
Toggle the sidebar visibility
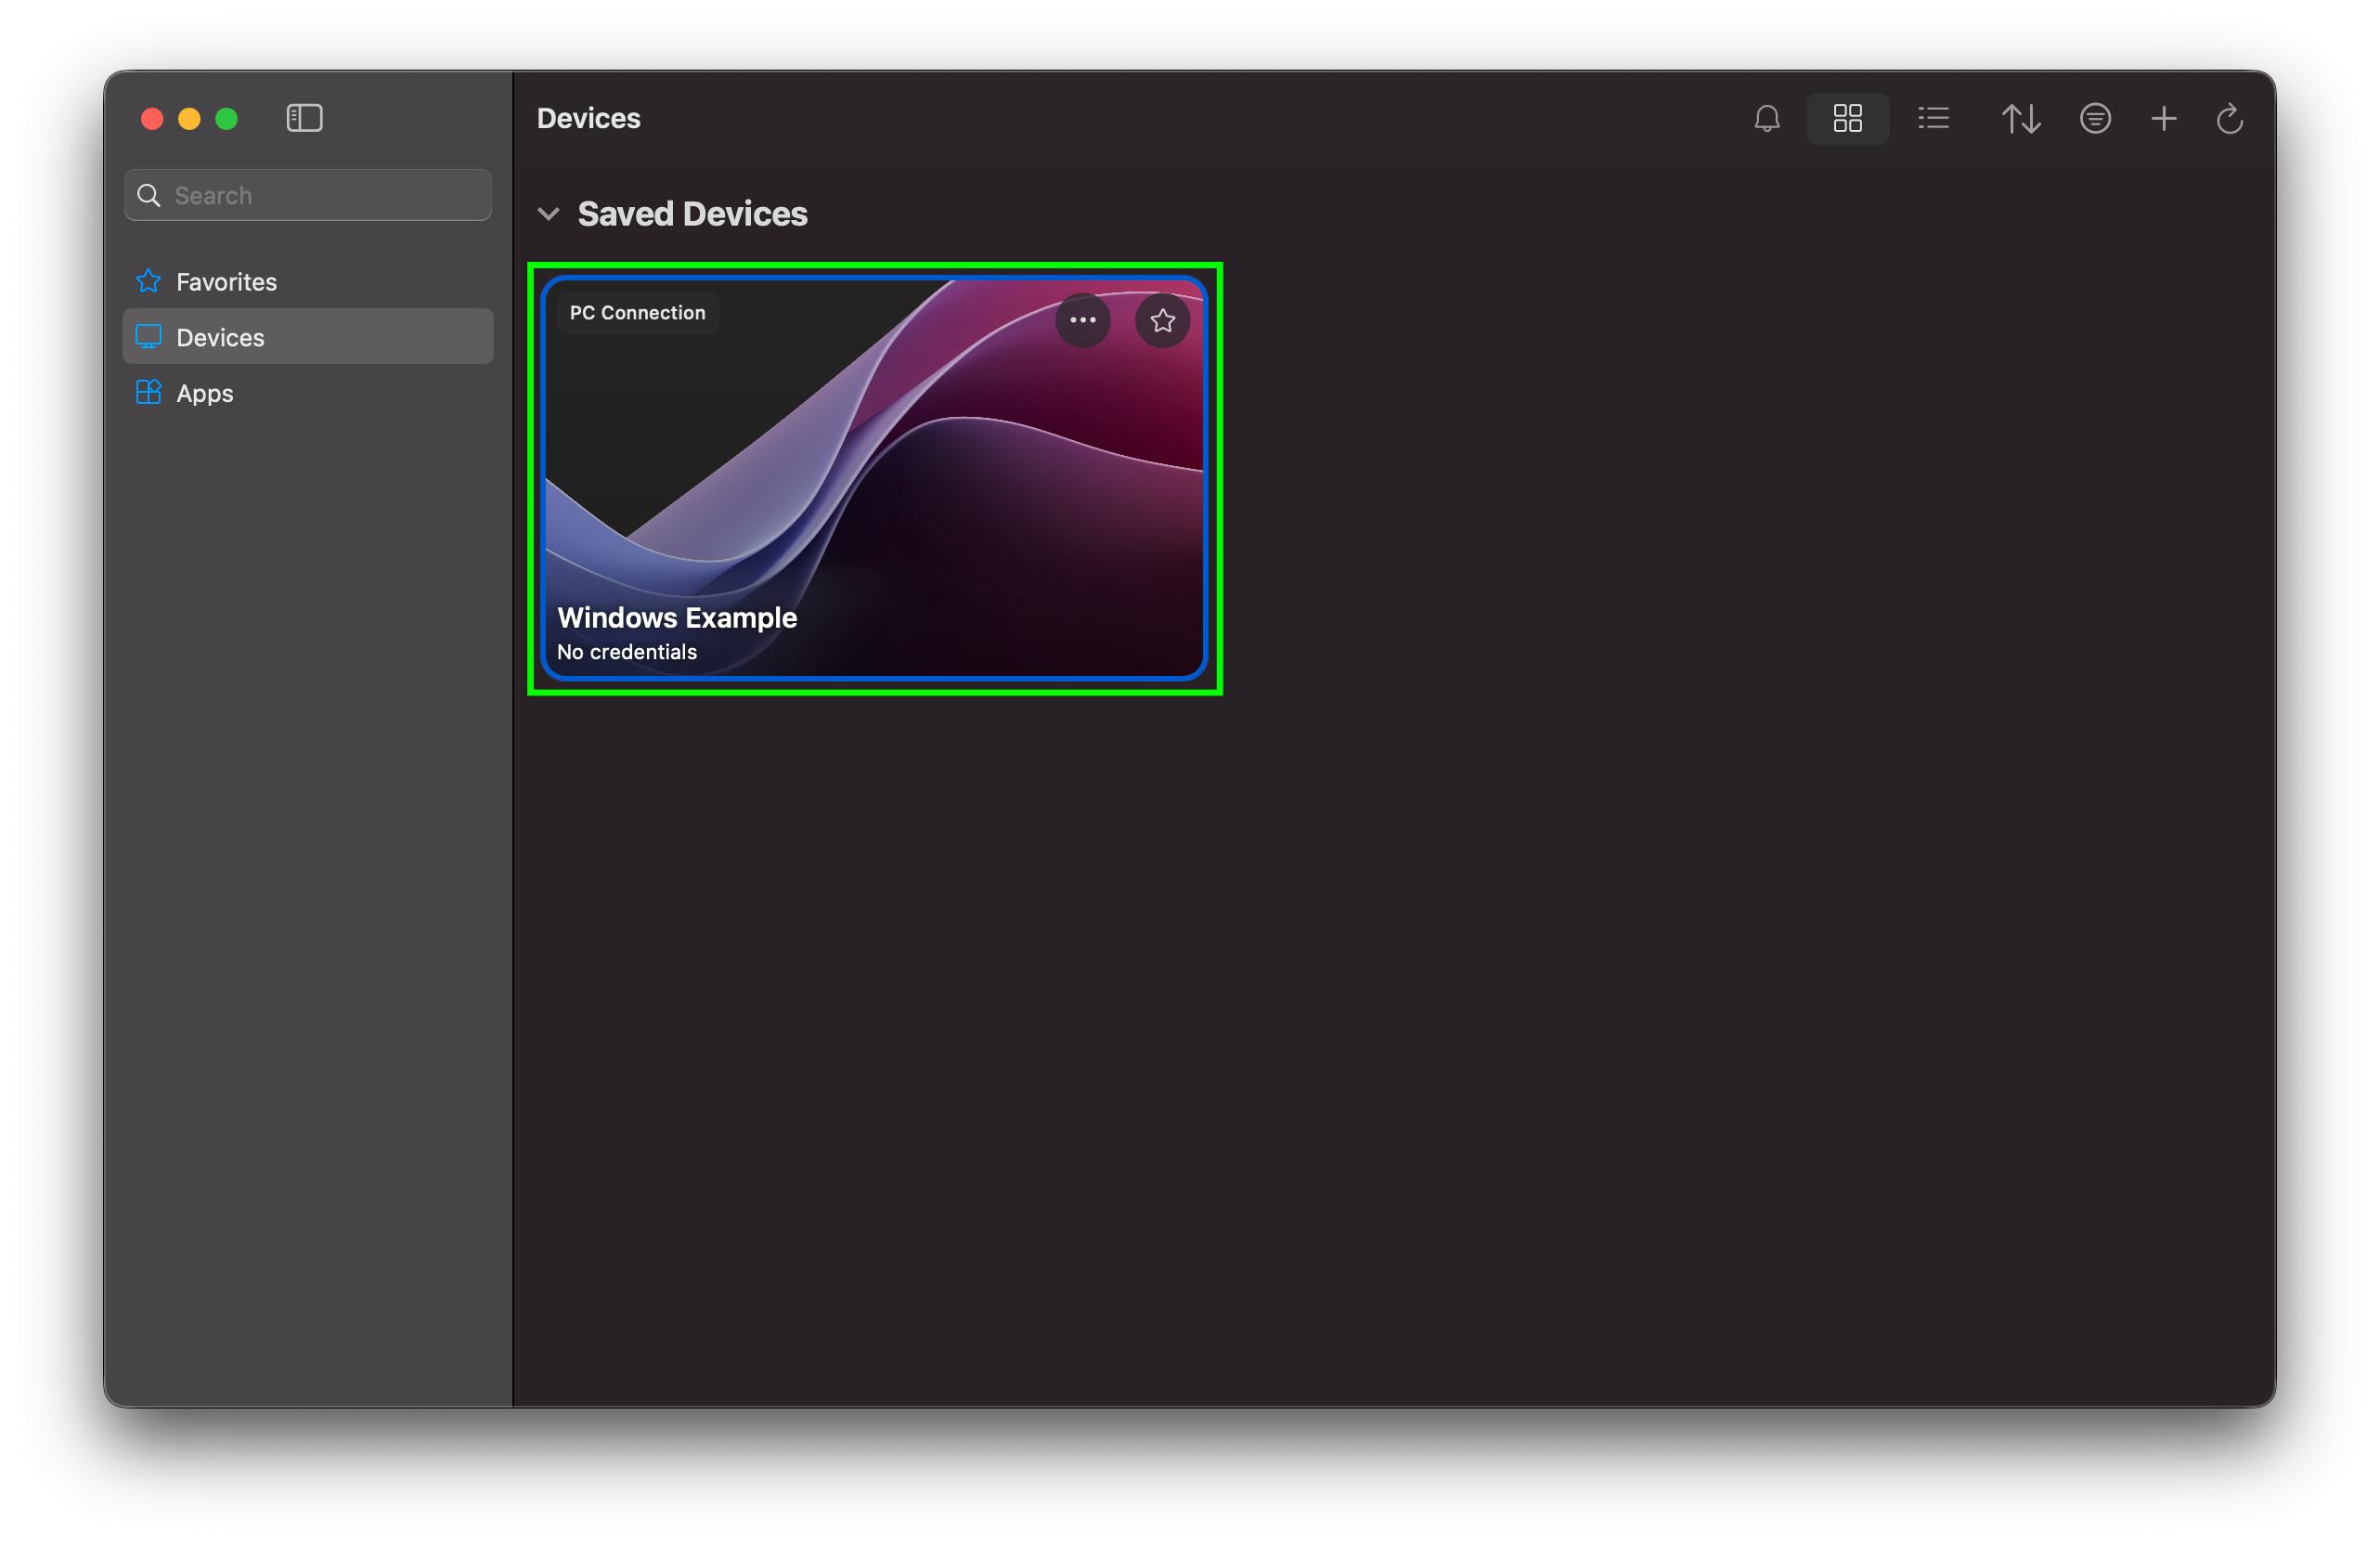pyautogui.click(x=304, y=118)
